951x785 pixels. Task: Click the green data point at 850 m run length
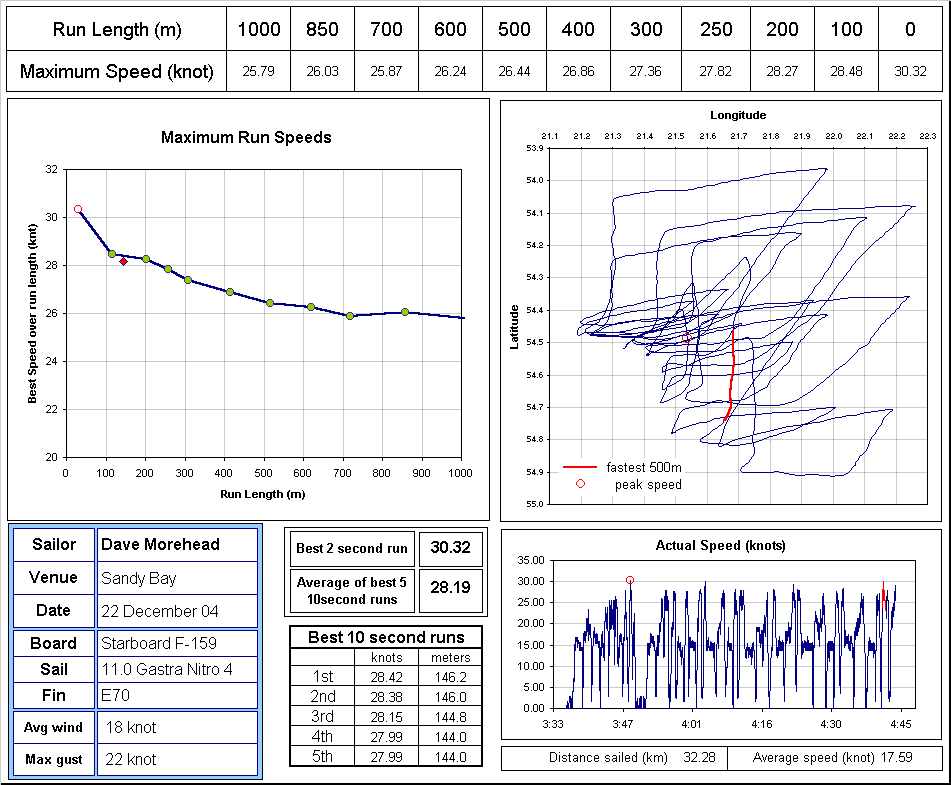point(405,312)
